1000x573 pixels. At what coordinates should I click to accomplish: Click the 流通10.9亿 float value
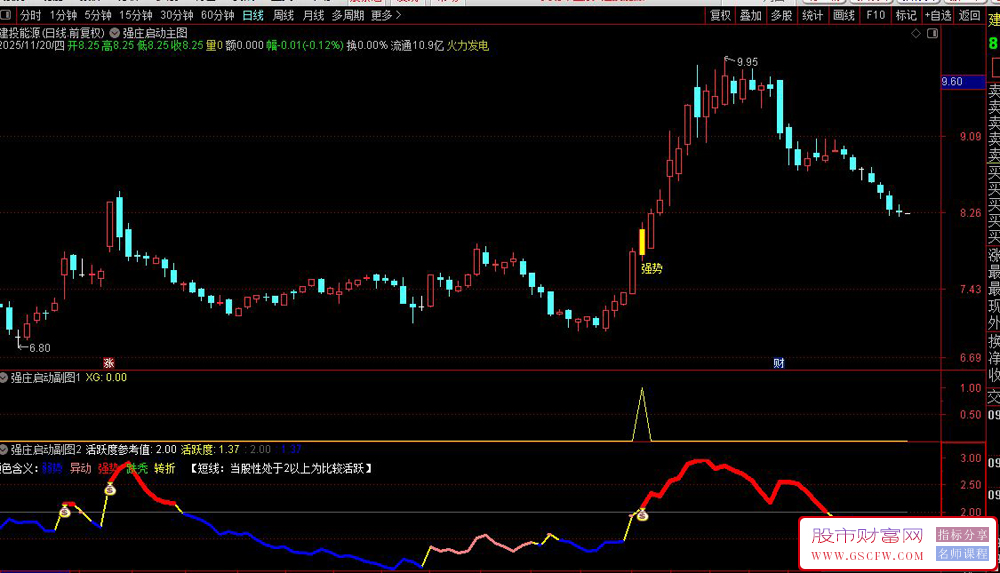pos(417,45)
